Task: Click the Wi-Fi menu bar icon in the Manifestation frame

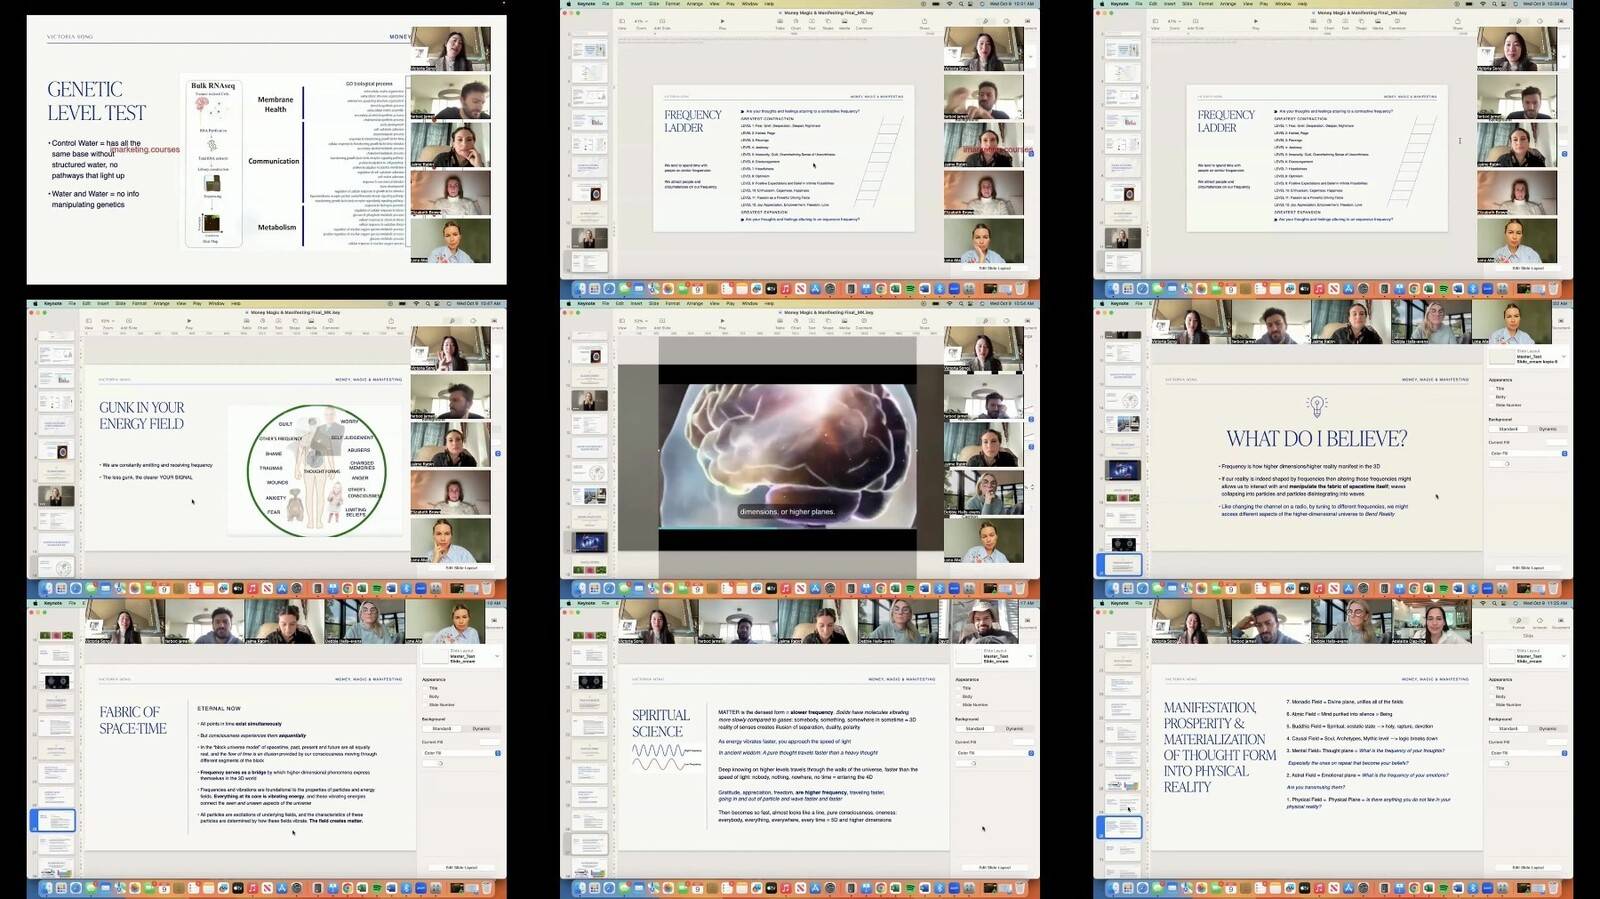Action: pos(1483,603)
